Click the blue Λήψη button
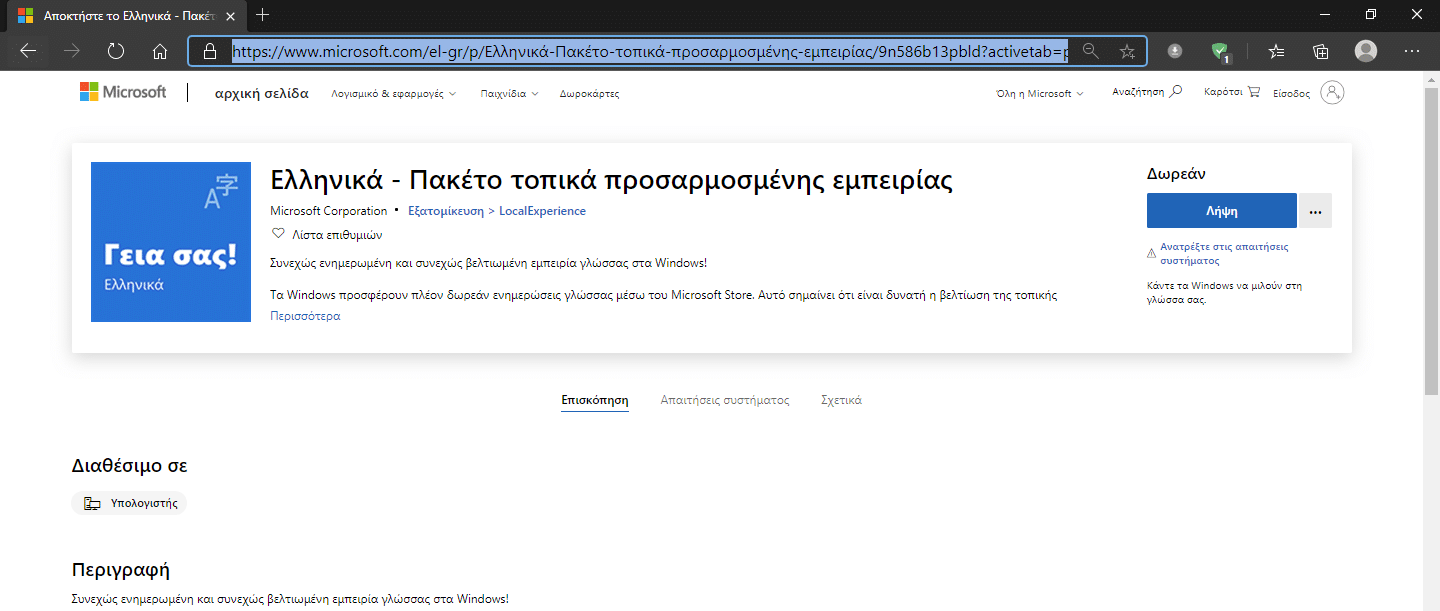Image resolution: width=1440 pixels, height=611 pixels. pos(1222,211)
